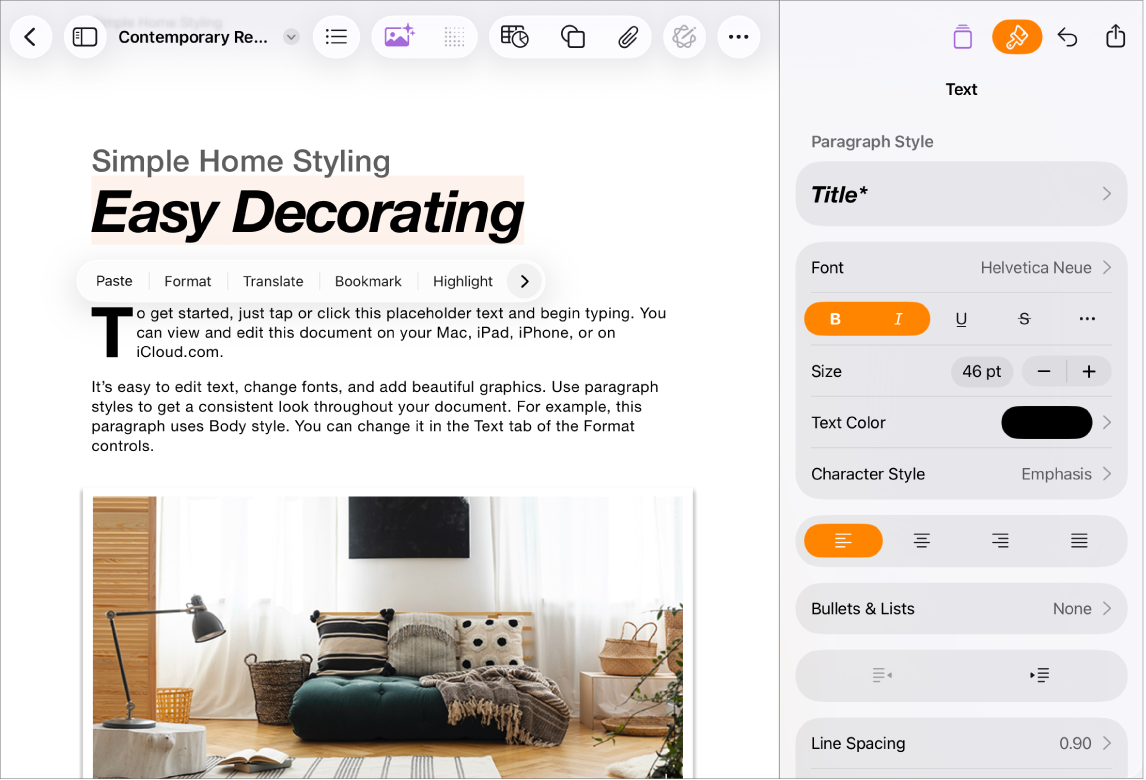1146x780 pixels.
Task: Open the table of contents view
Action: 336,36
